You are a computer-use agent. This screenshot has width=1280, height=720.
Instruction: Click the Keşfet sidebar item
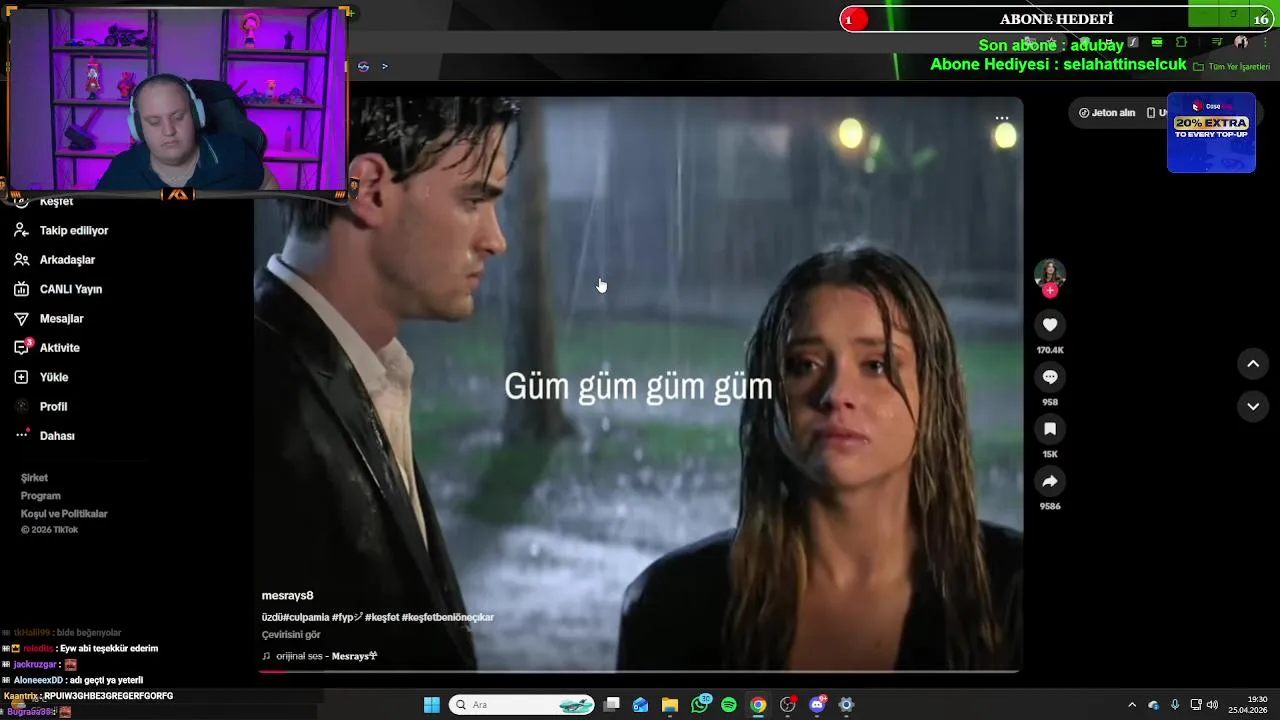[46, 201]
